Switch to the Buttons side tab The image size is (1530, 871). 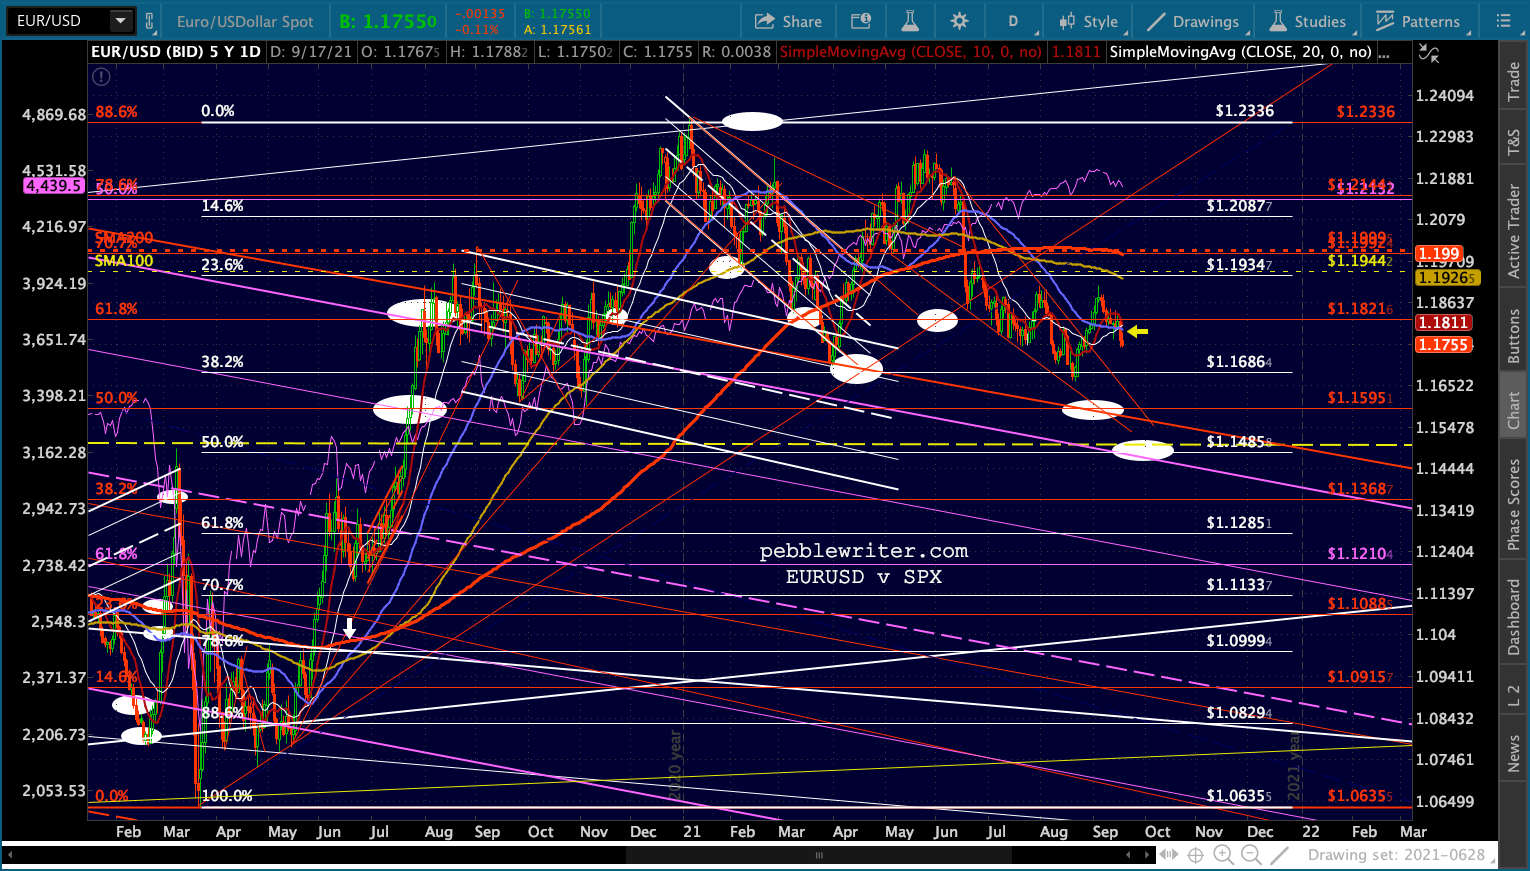[1513, 336]
